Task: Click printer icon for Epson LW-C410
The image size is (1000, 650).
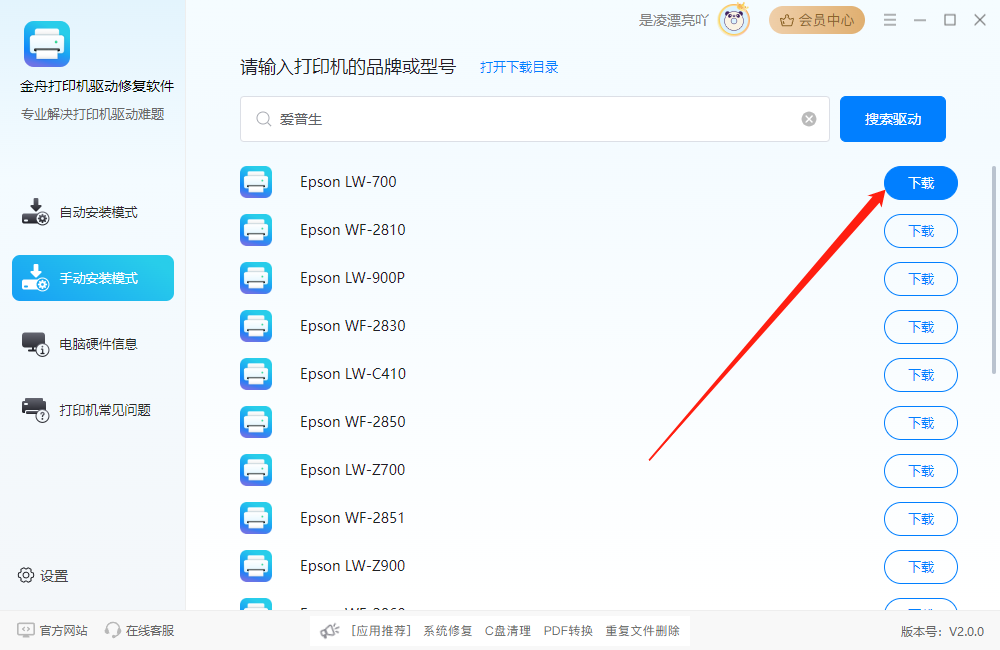Action: pyautogui.click(x=256, y=374)
